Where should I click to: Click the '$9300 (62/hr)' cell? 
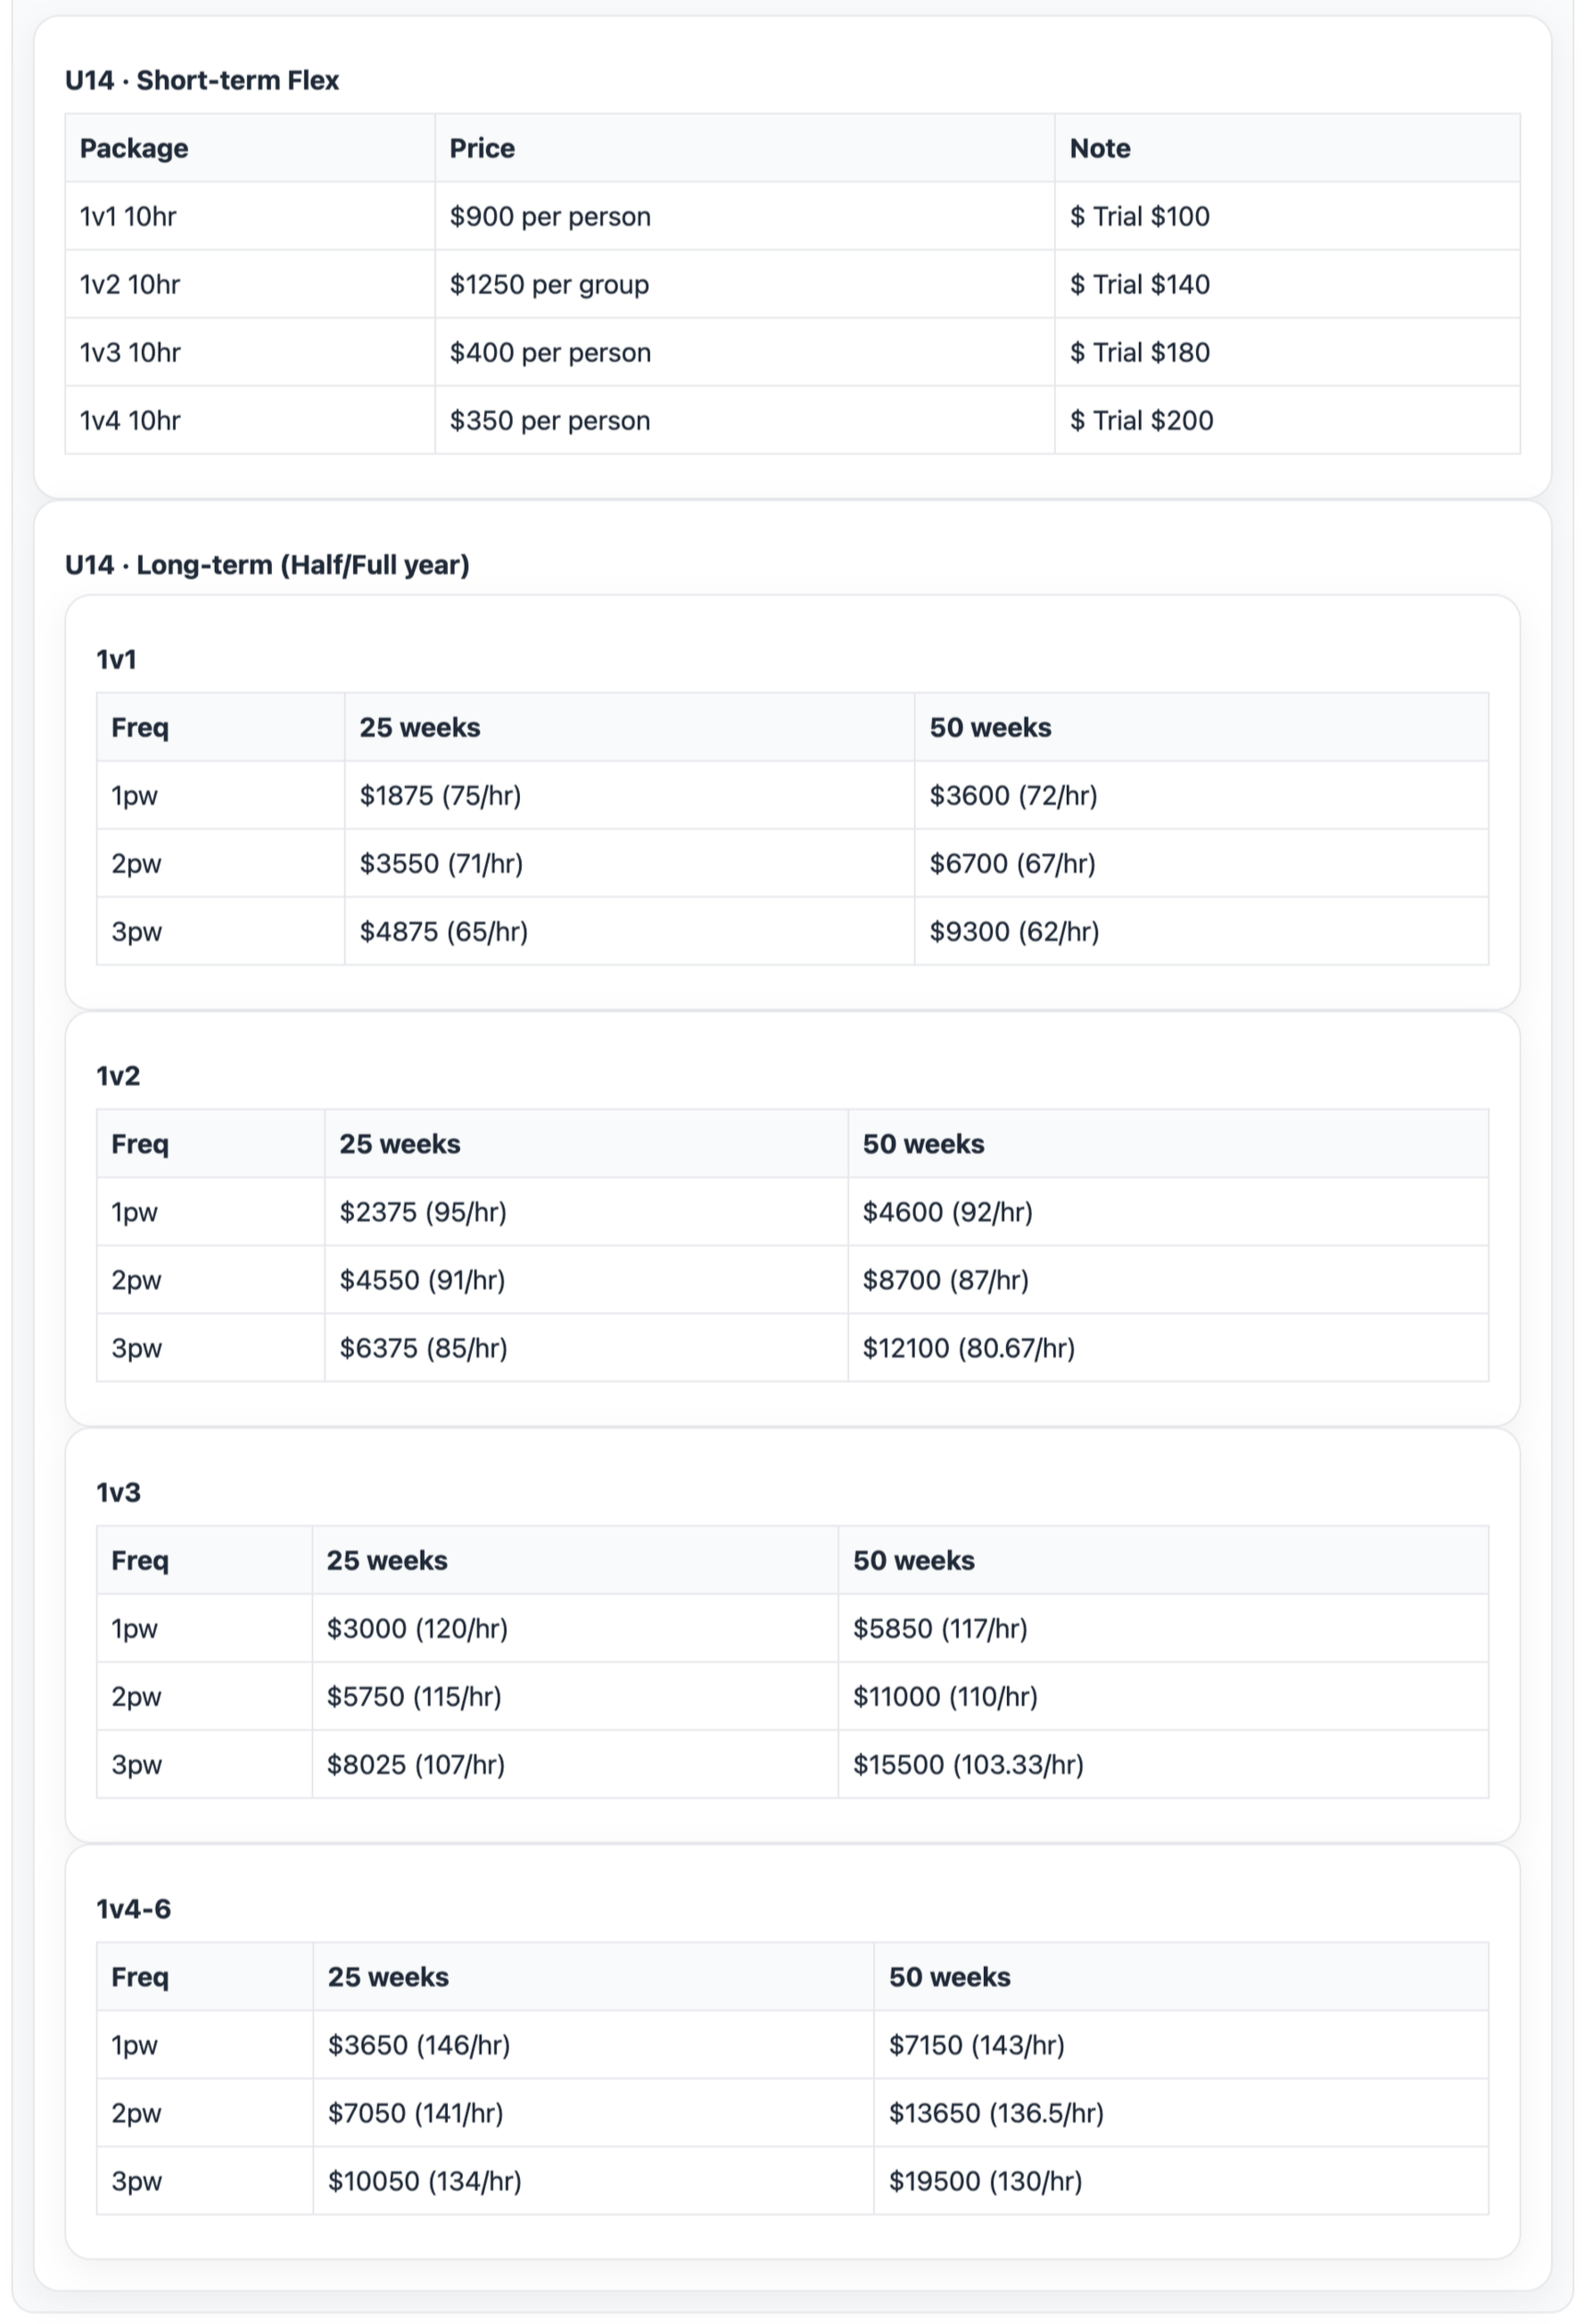[x=1201, y=931]
